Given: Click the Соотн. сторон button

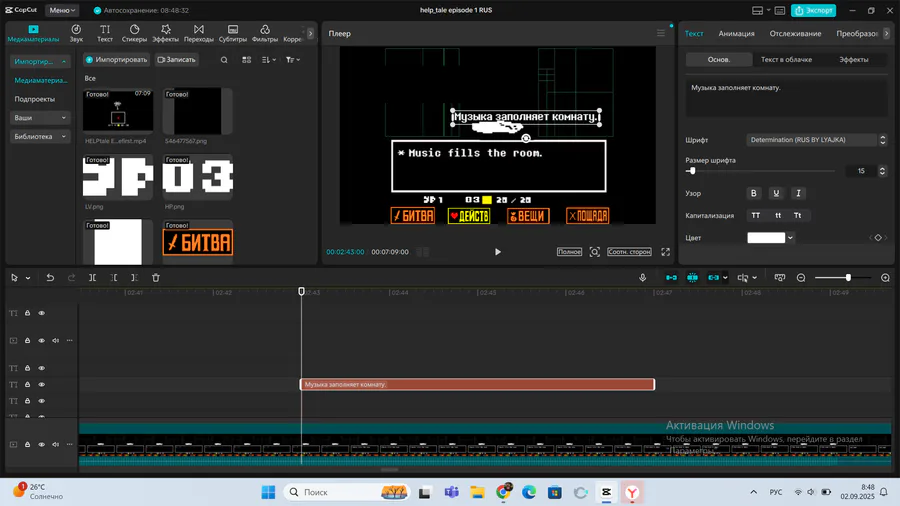Looking at the screenshot, I should (629, 252).
